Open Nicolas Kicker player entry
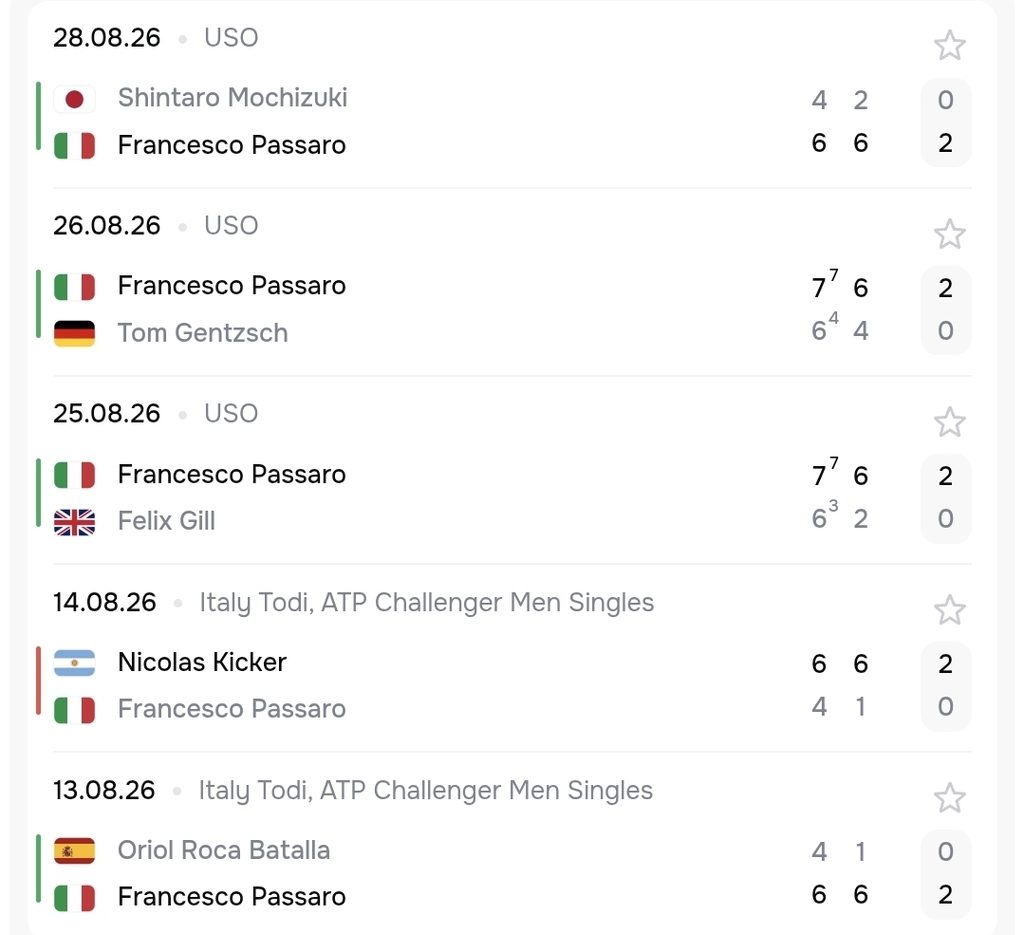The width and height of the screenshot is (1024, 935). (x=202, y=662)
